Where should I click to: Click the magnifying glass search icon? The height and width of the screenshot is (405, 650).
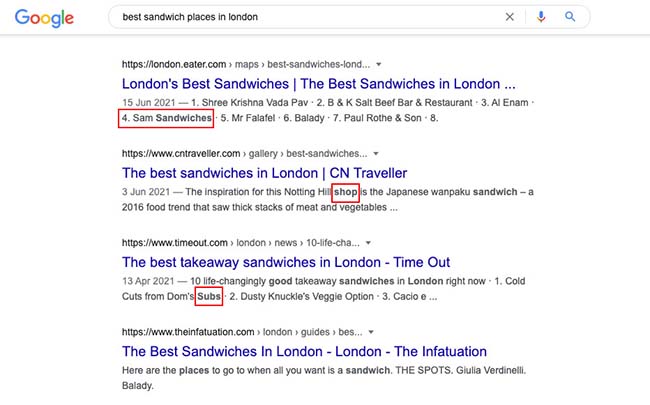[571, 17]
